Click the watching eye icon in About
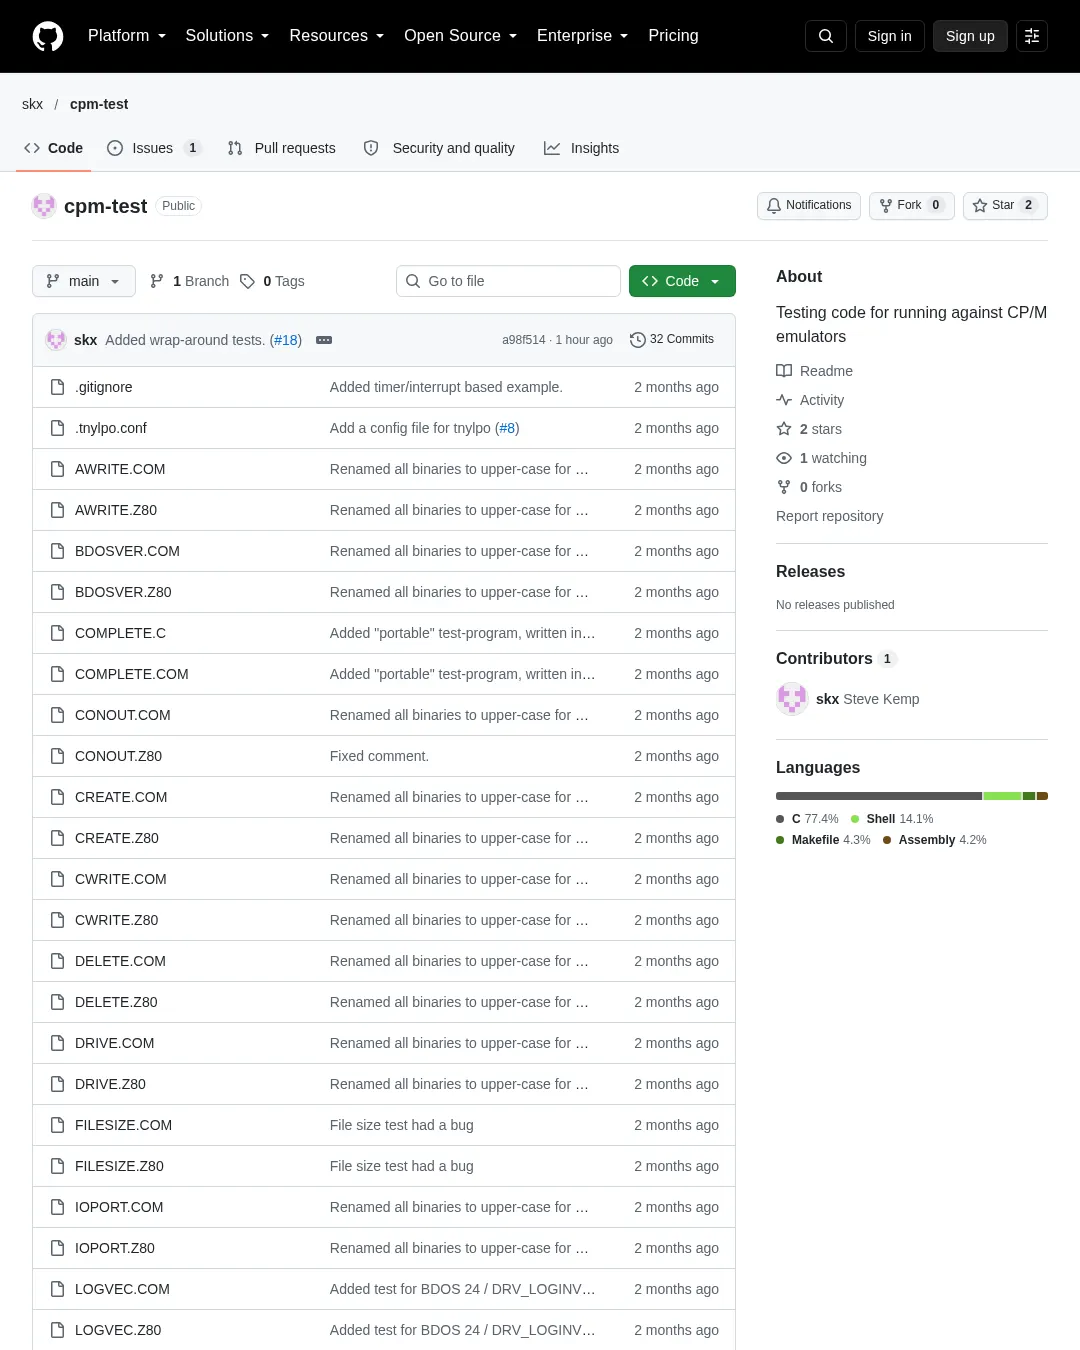1080x1350 pixels. point(784,458)
